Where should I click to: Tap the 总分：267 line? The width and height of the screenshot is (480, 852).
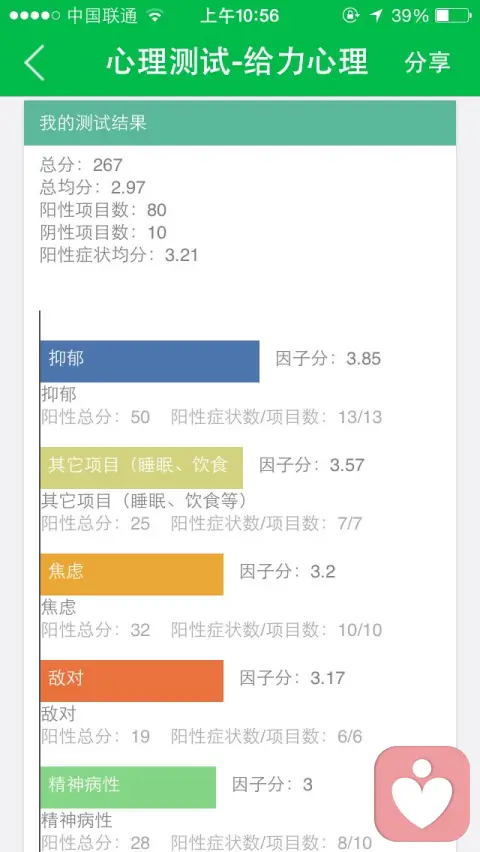(x=82, y=165)
